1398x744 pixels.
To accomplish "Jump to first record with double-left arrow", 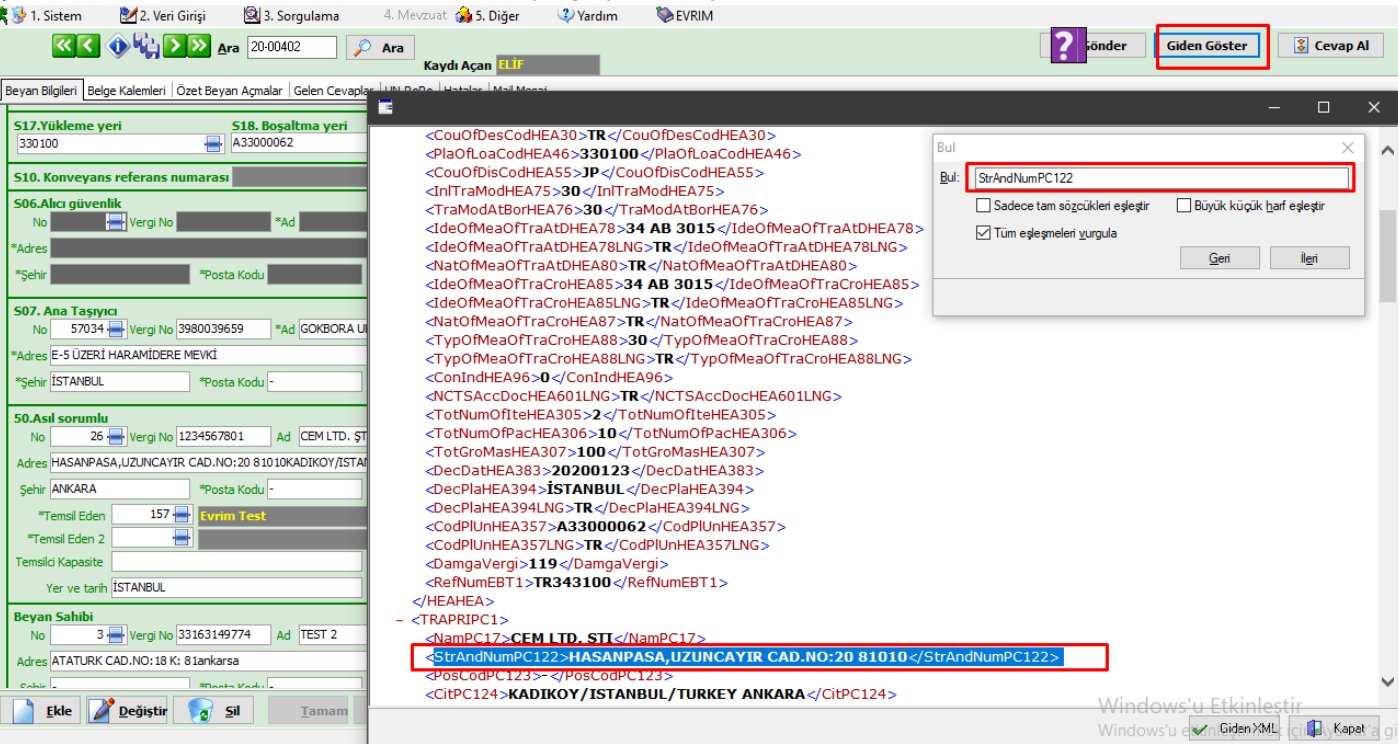I will coord(63,46).
